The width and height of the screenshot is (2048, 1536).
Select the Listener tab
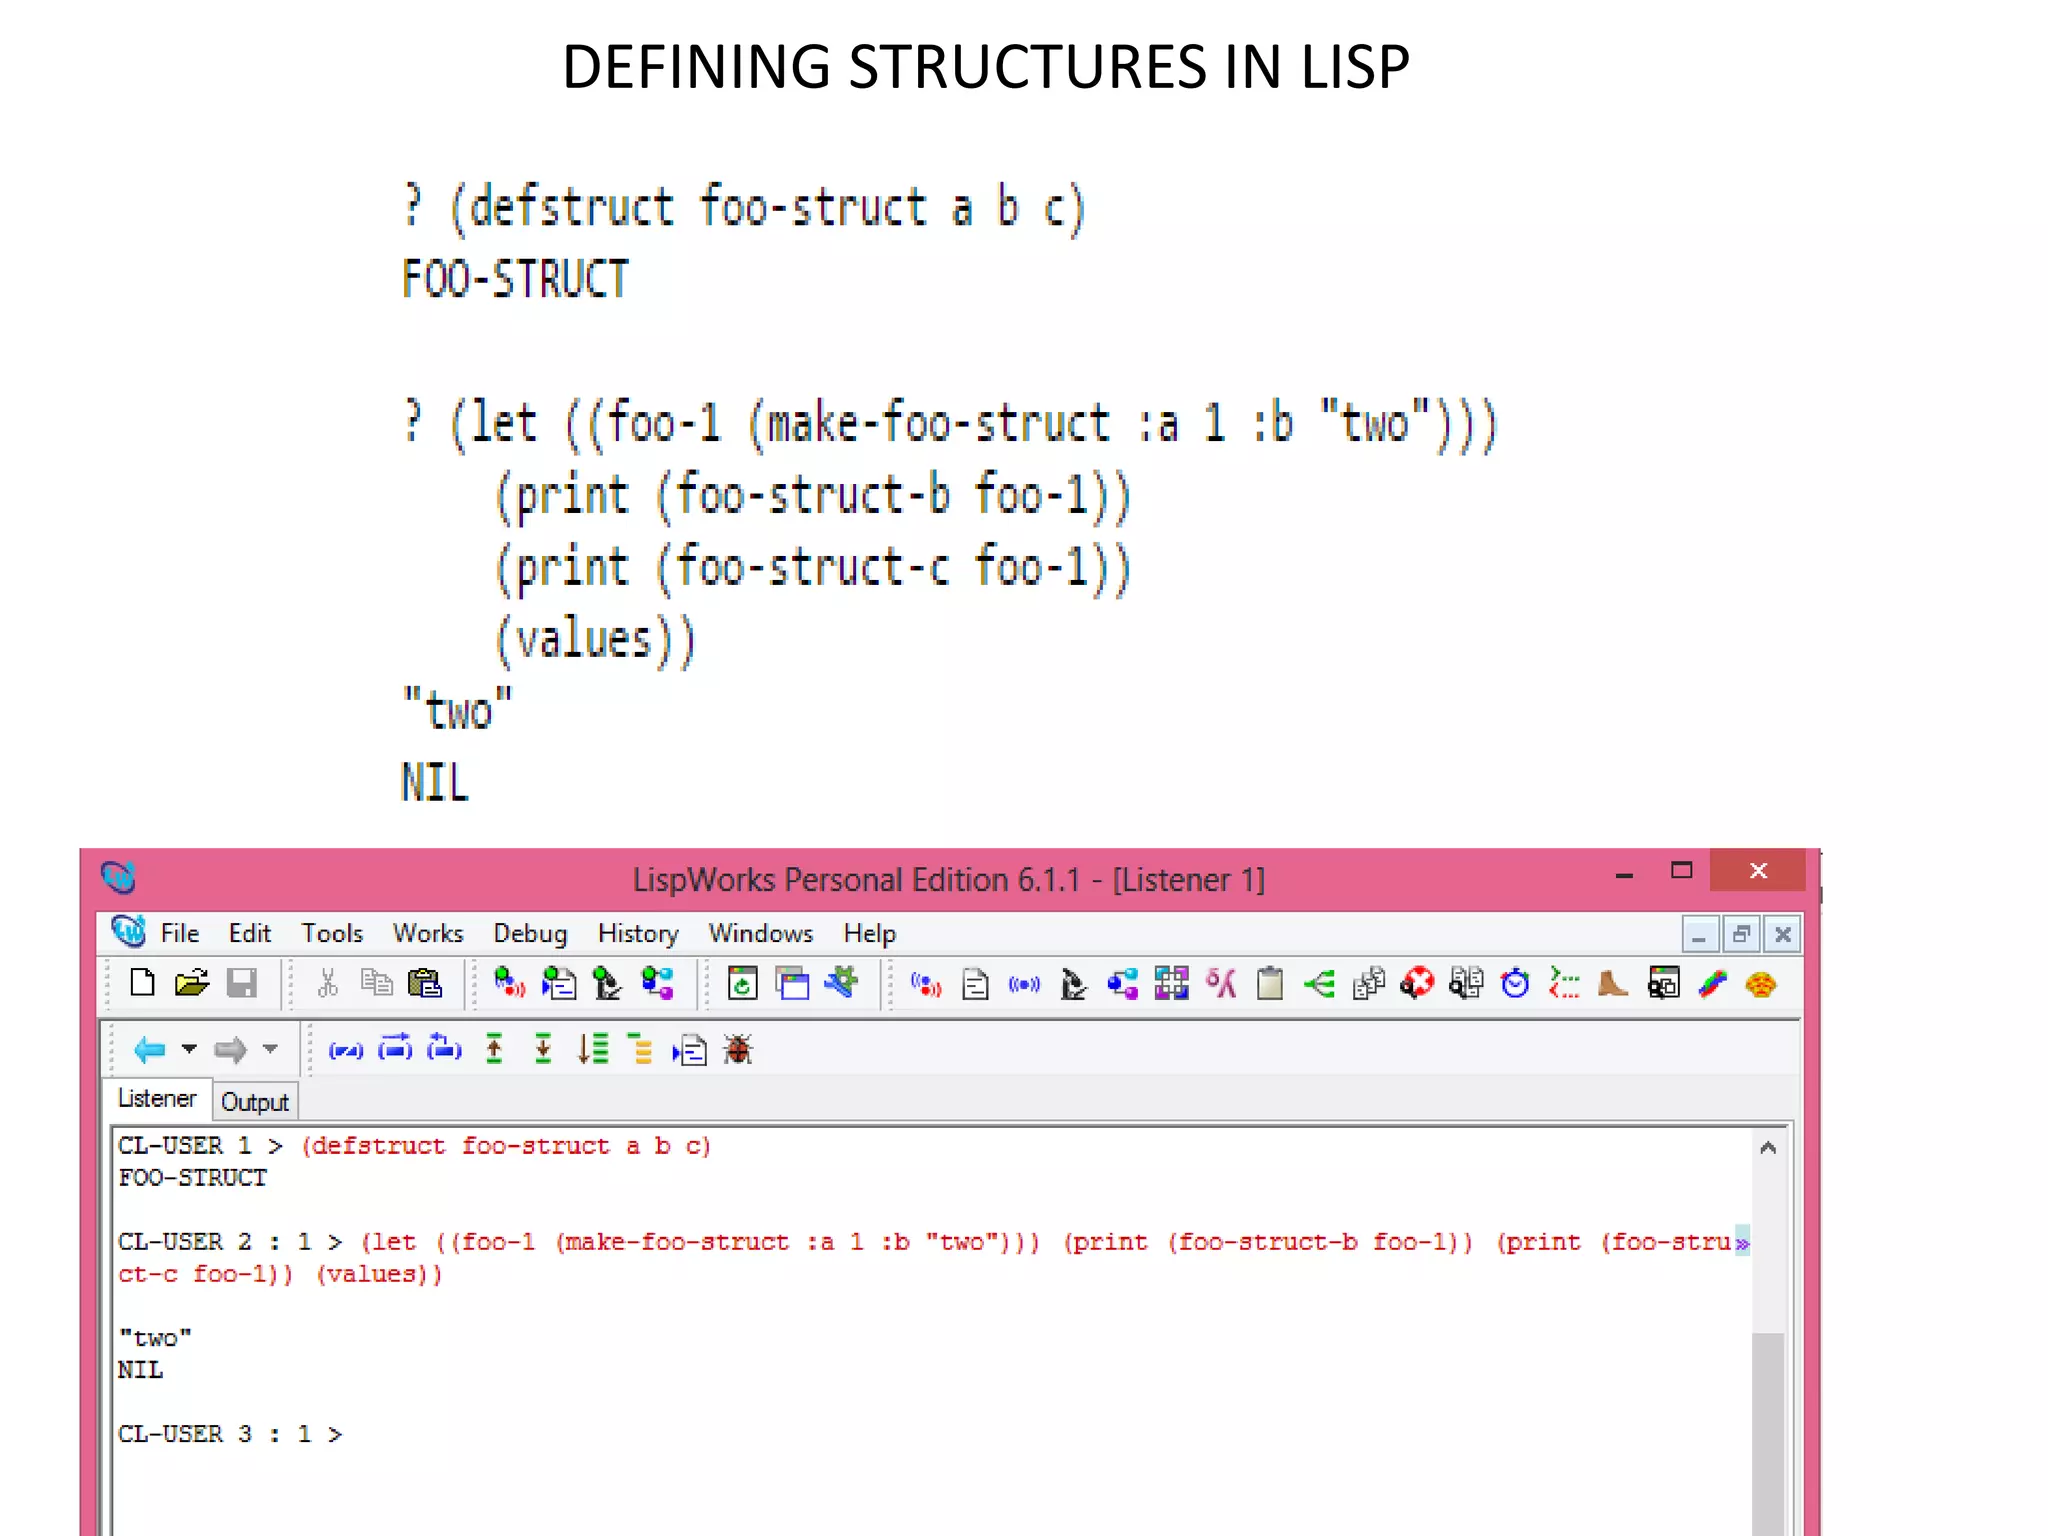157,1099
